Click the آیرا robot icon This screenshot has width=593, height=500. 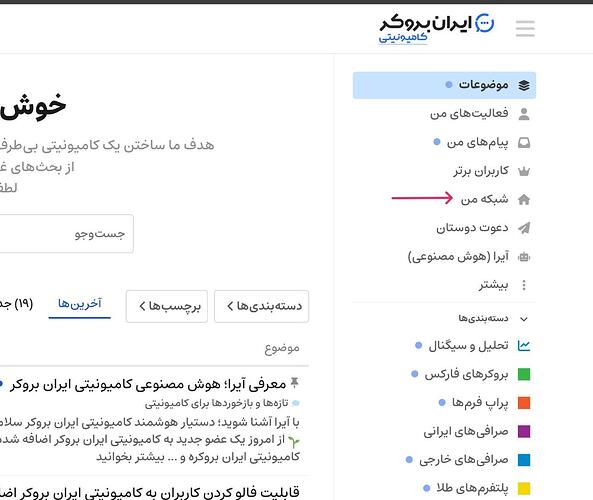(x=524, y=257)
